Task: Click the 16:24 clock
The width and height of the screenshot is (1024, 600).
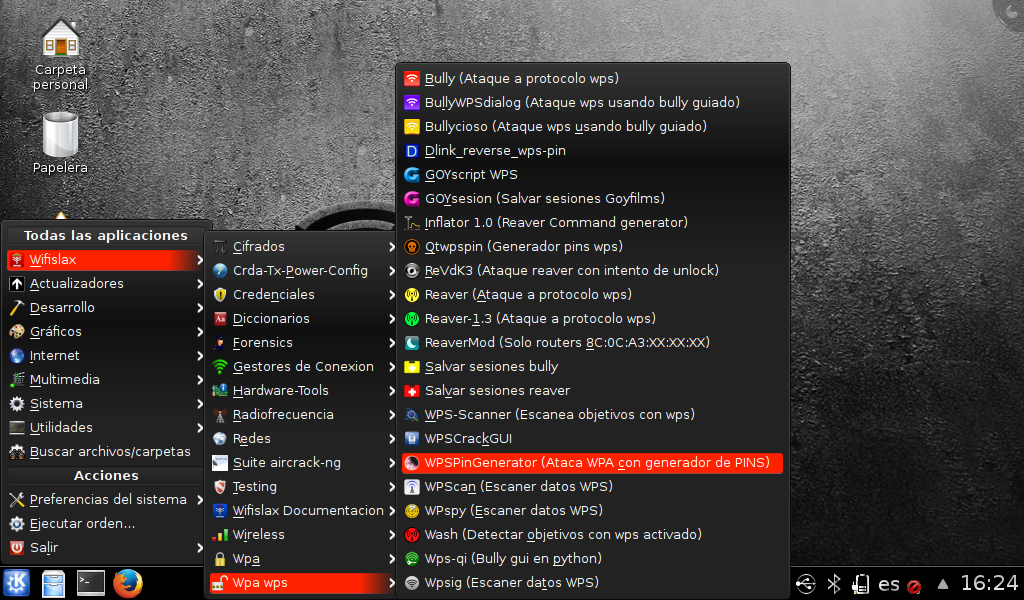Action: (x=989, y=583)
